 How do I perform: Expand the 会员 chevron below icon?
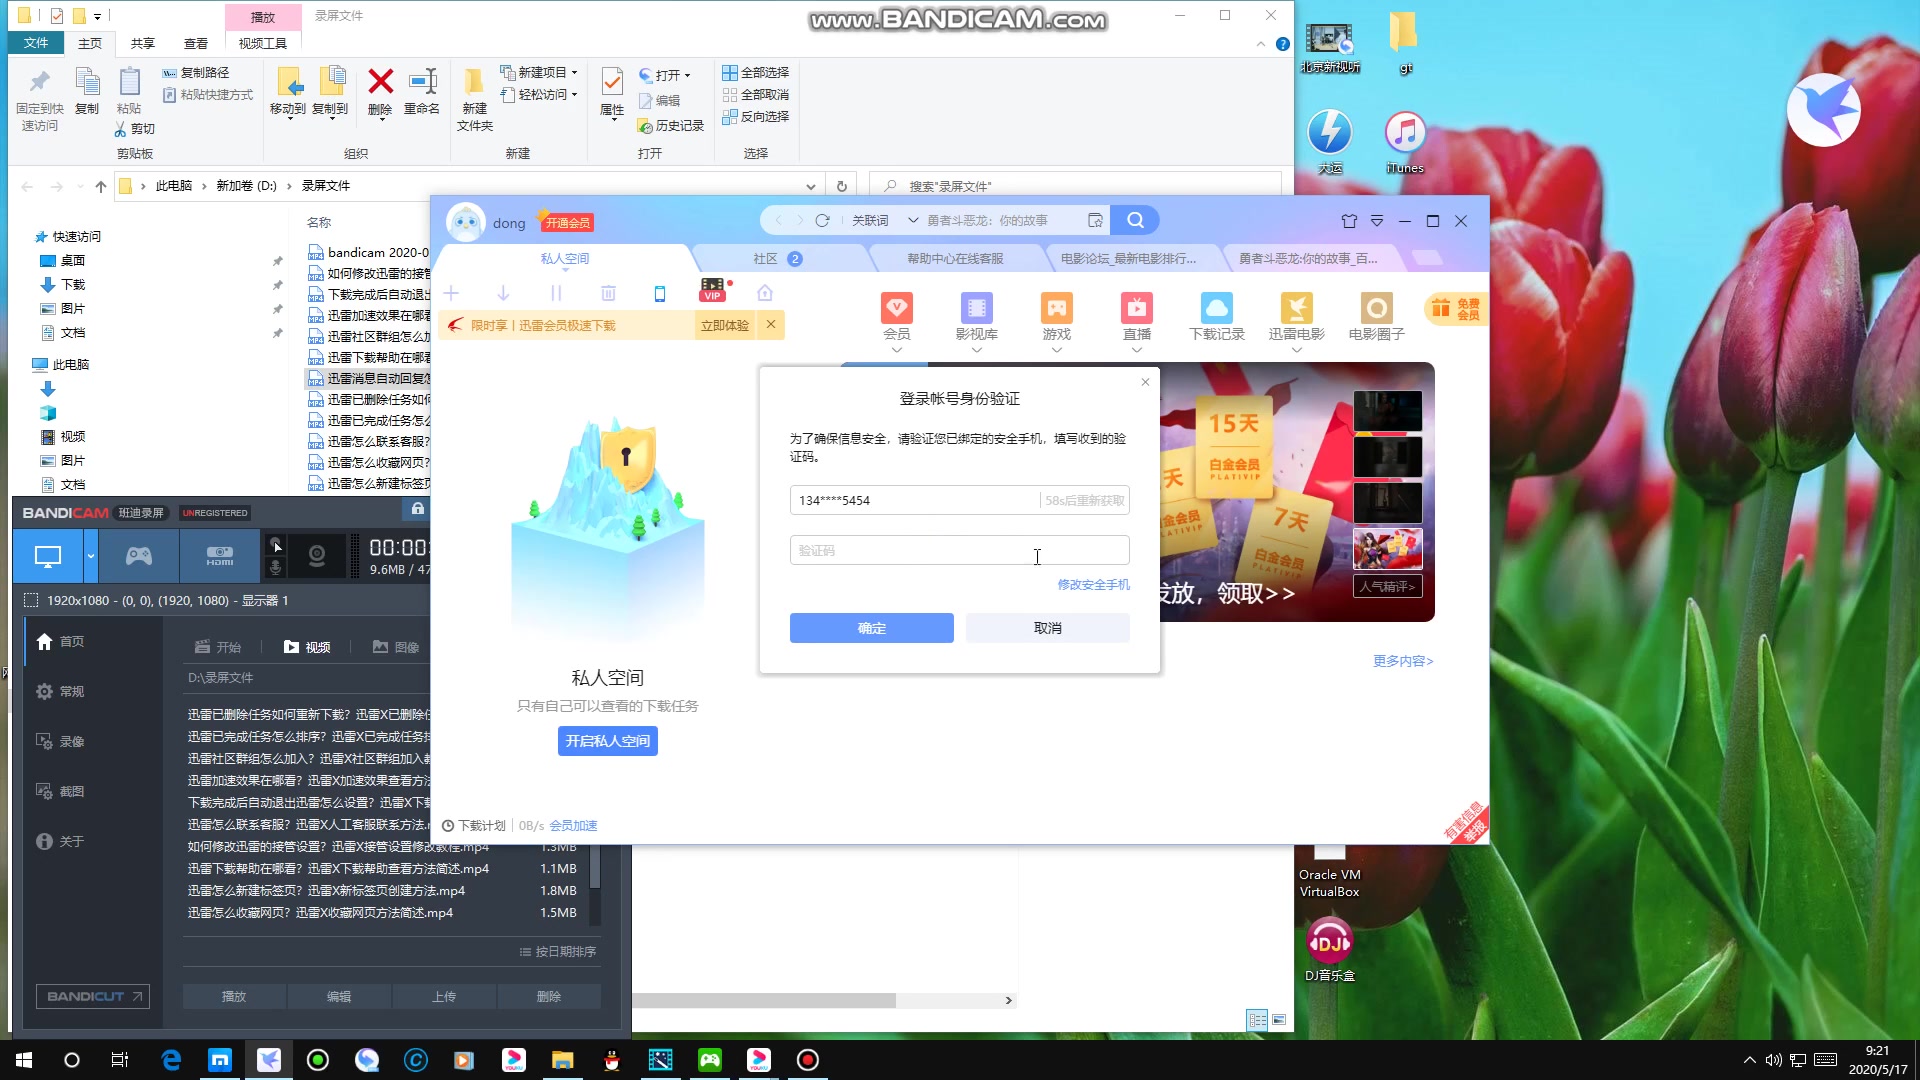pos(897,350)
